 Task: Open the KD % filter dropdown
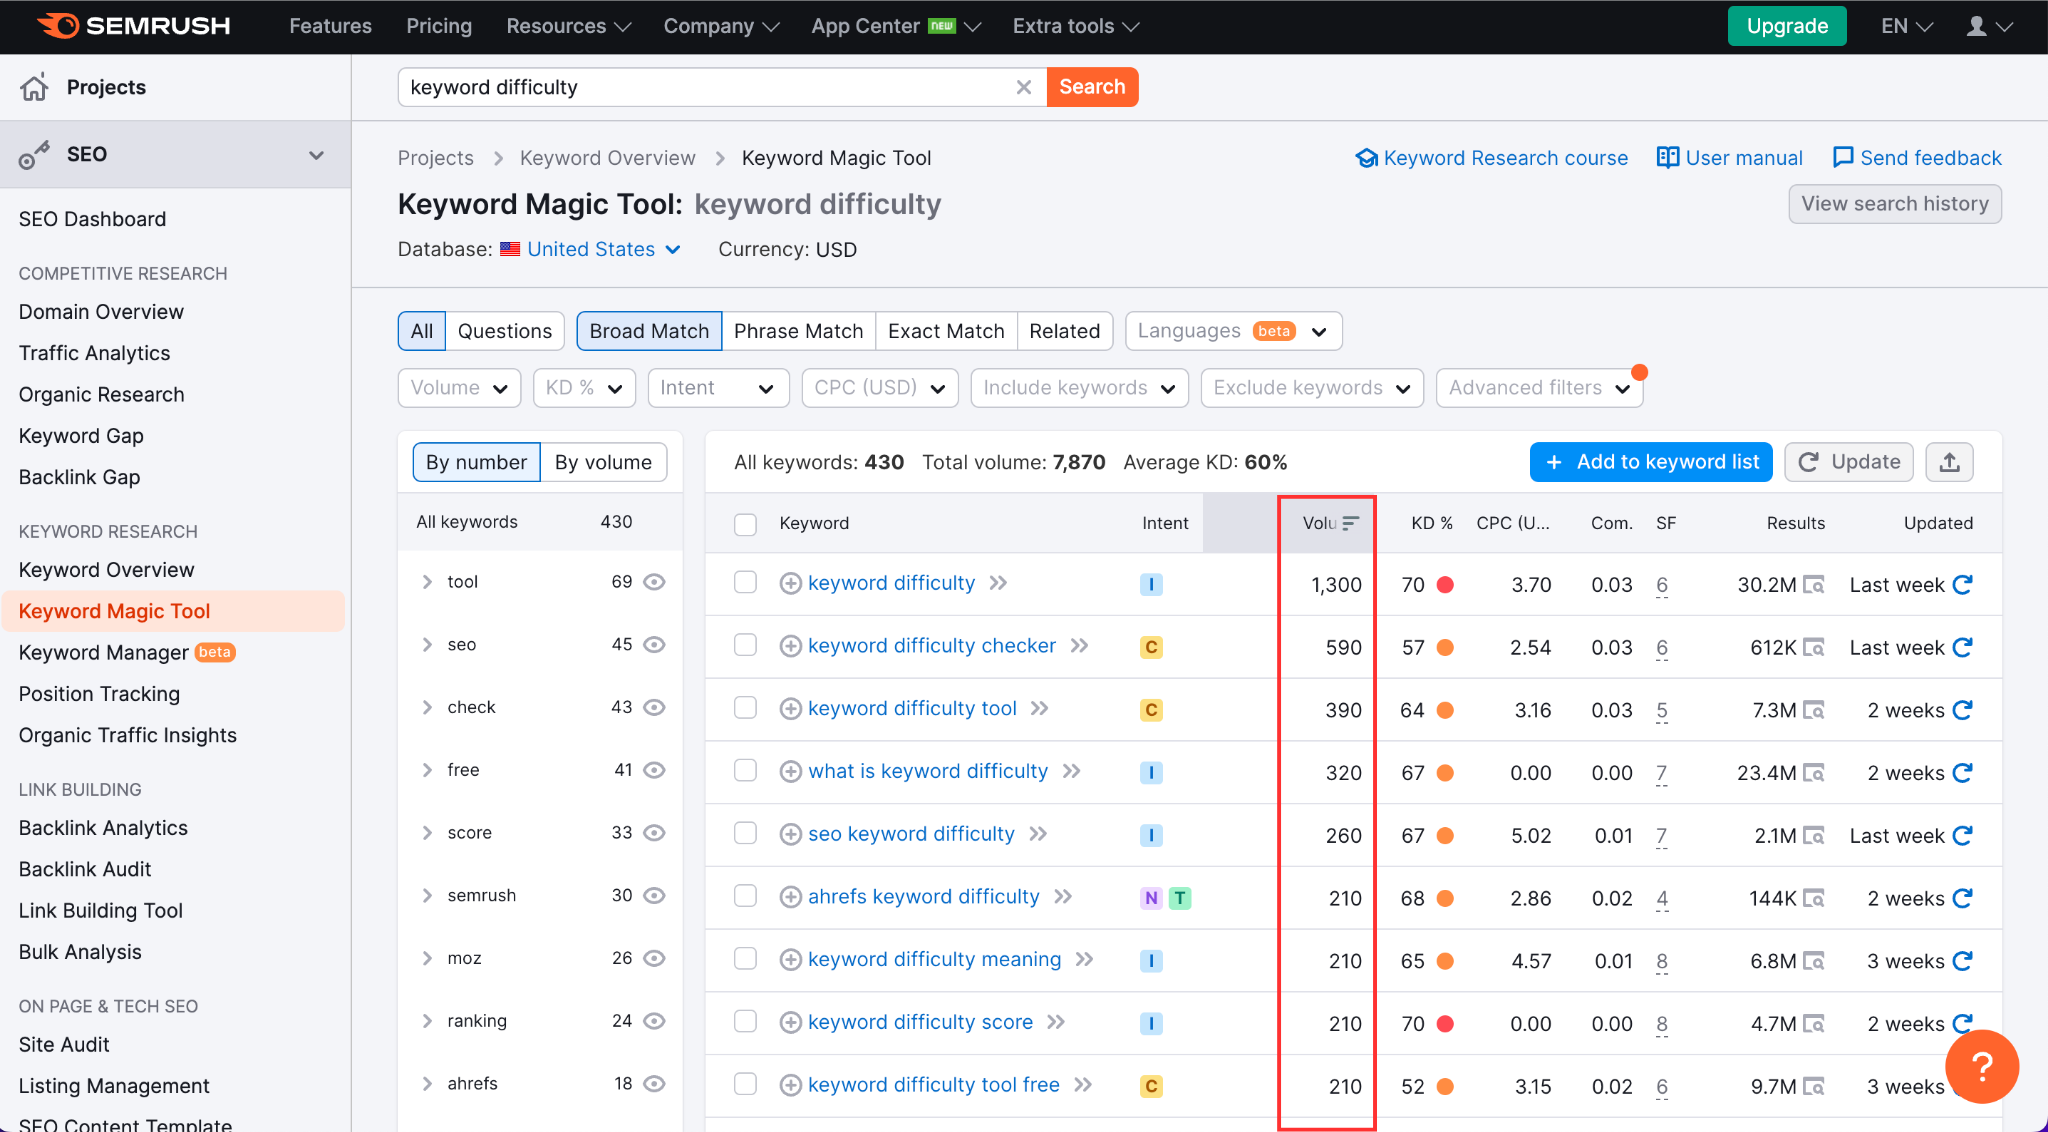[584, 388]
